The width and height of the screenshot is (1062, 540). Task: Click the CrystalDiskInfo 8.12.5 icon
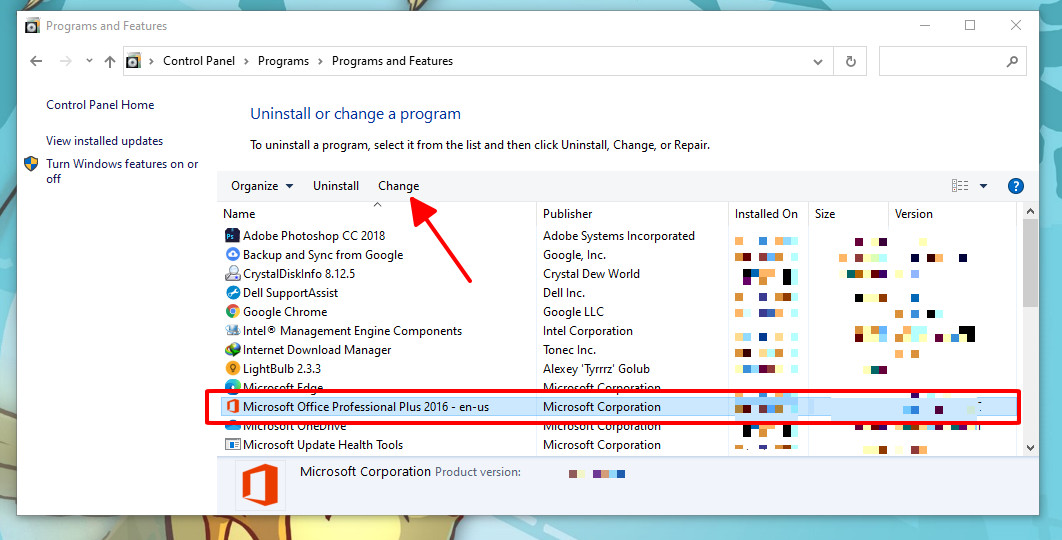click(232, 274)
